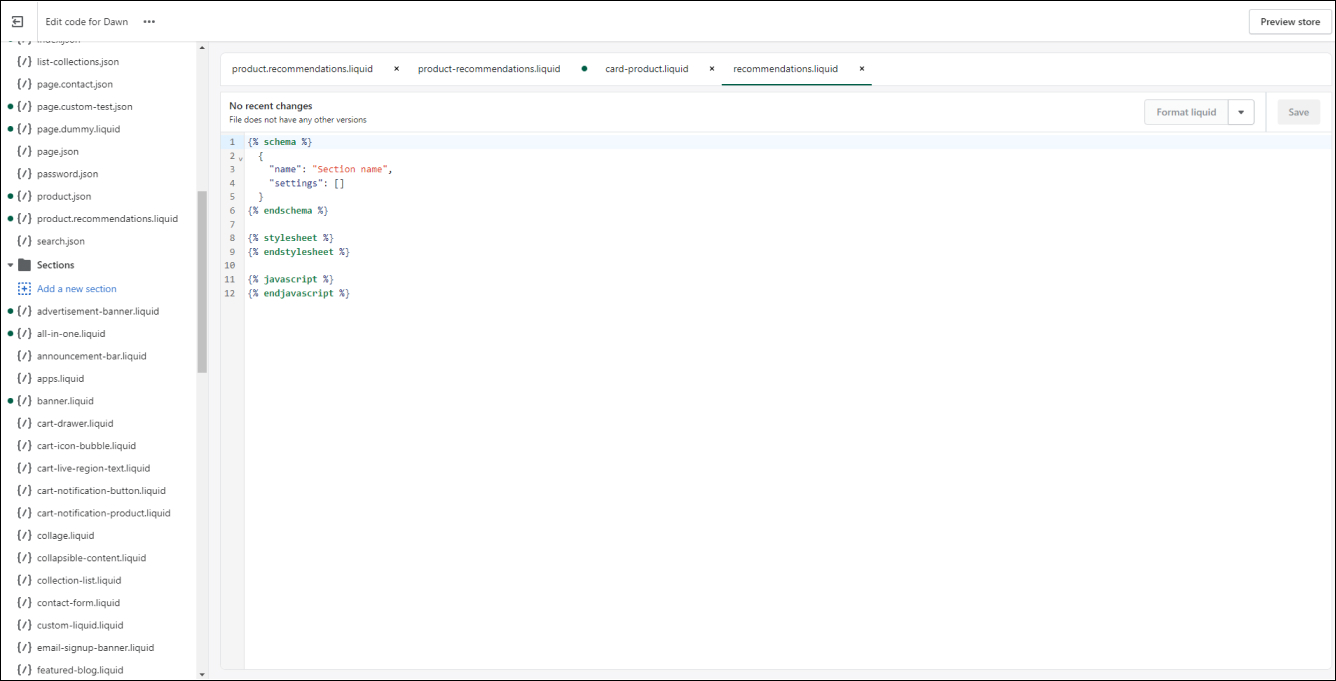The height and width of the screenshot is (681, 1336).
Task: Open product.json file
Action: pos(64,196)
